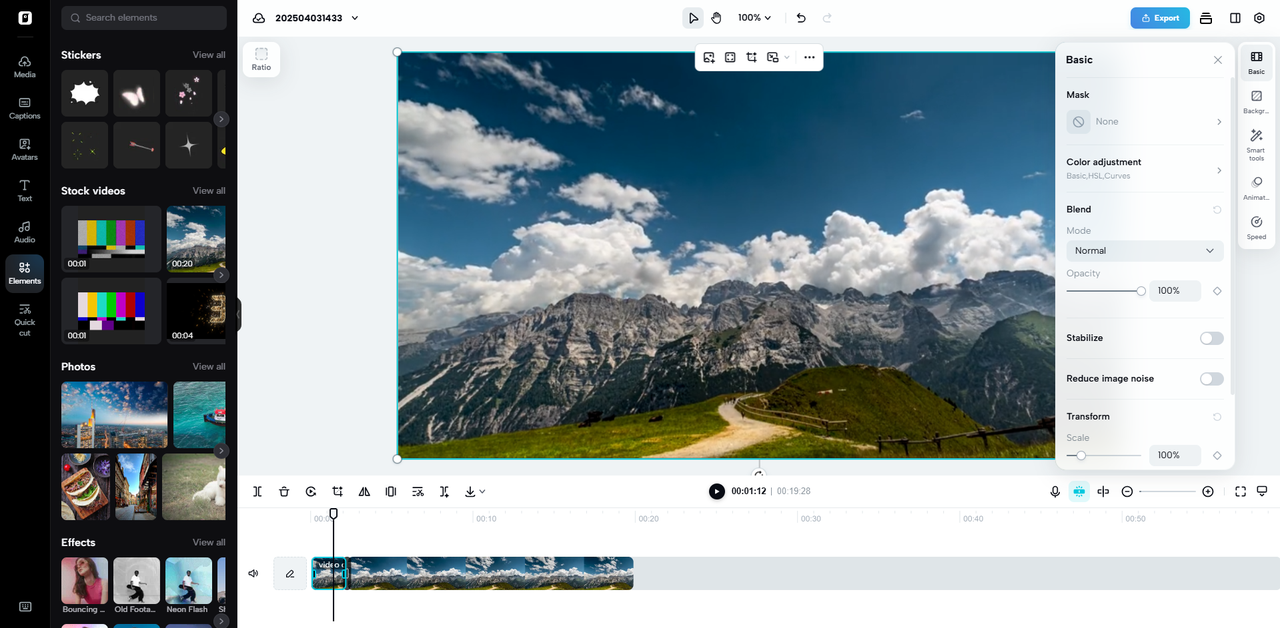The width and height of the screenshot is (1280, 628).
Task: Add an Opacity keyframe diamond
Action: point(1217,291)
